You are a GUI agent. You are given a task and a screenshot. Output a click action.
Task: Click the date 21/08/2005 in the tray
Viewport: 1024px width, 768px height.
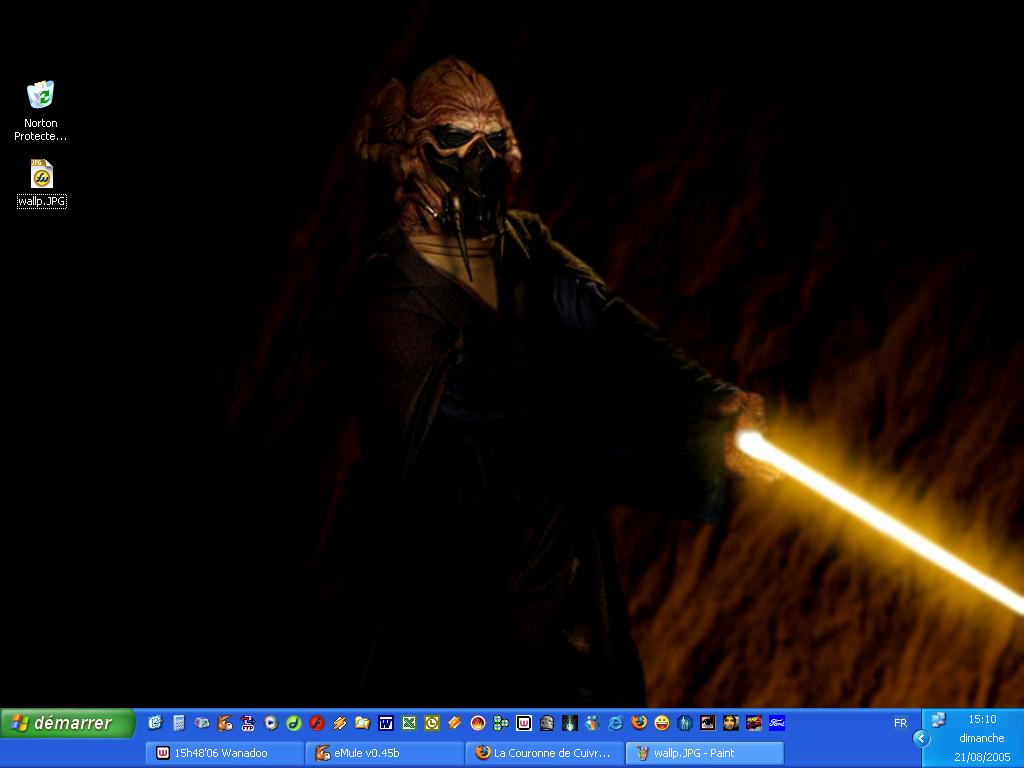982,757
